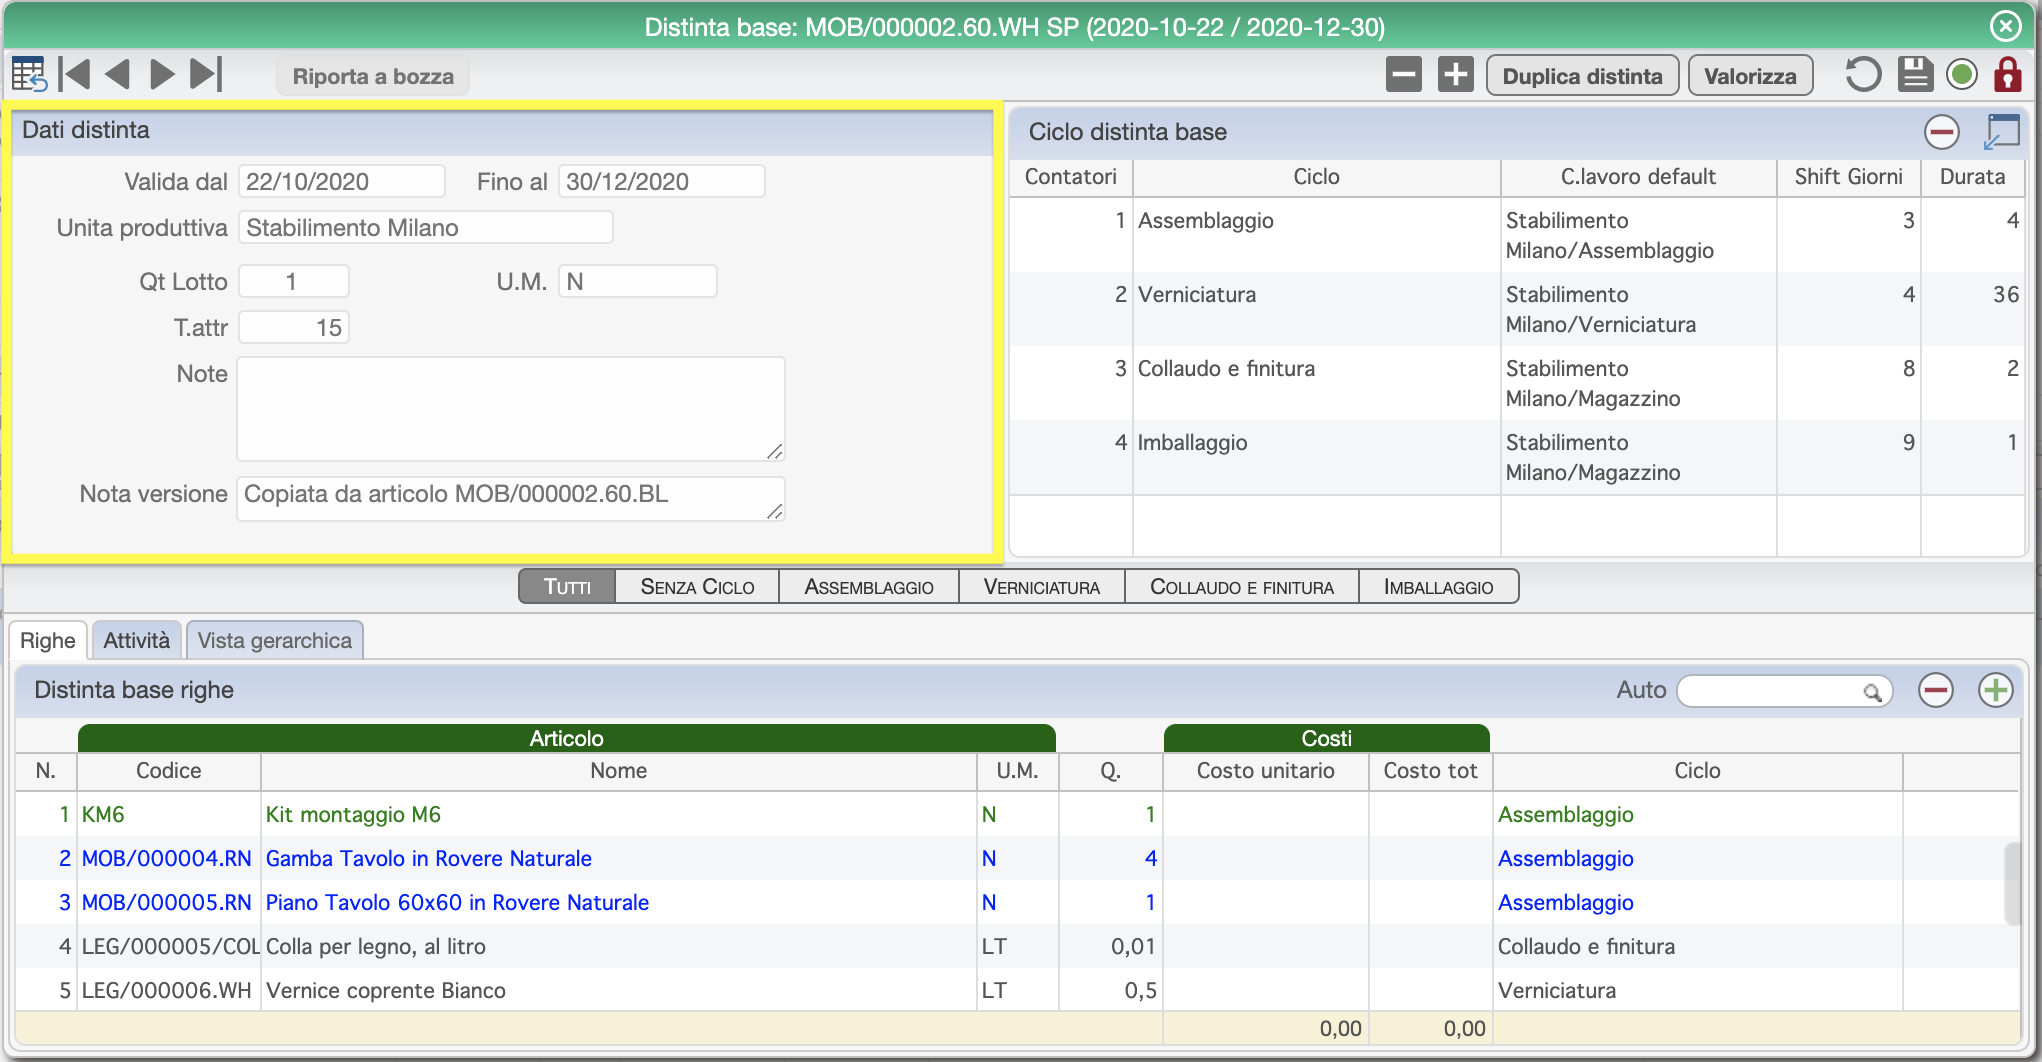Click Kit montaggio M6 name
The image size is (2042, 1062).
click(353, 814)
